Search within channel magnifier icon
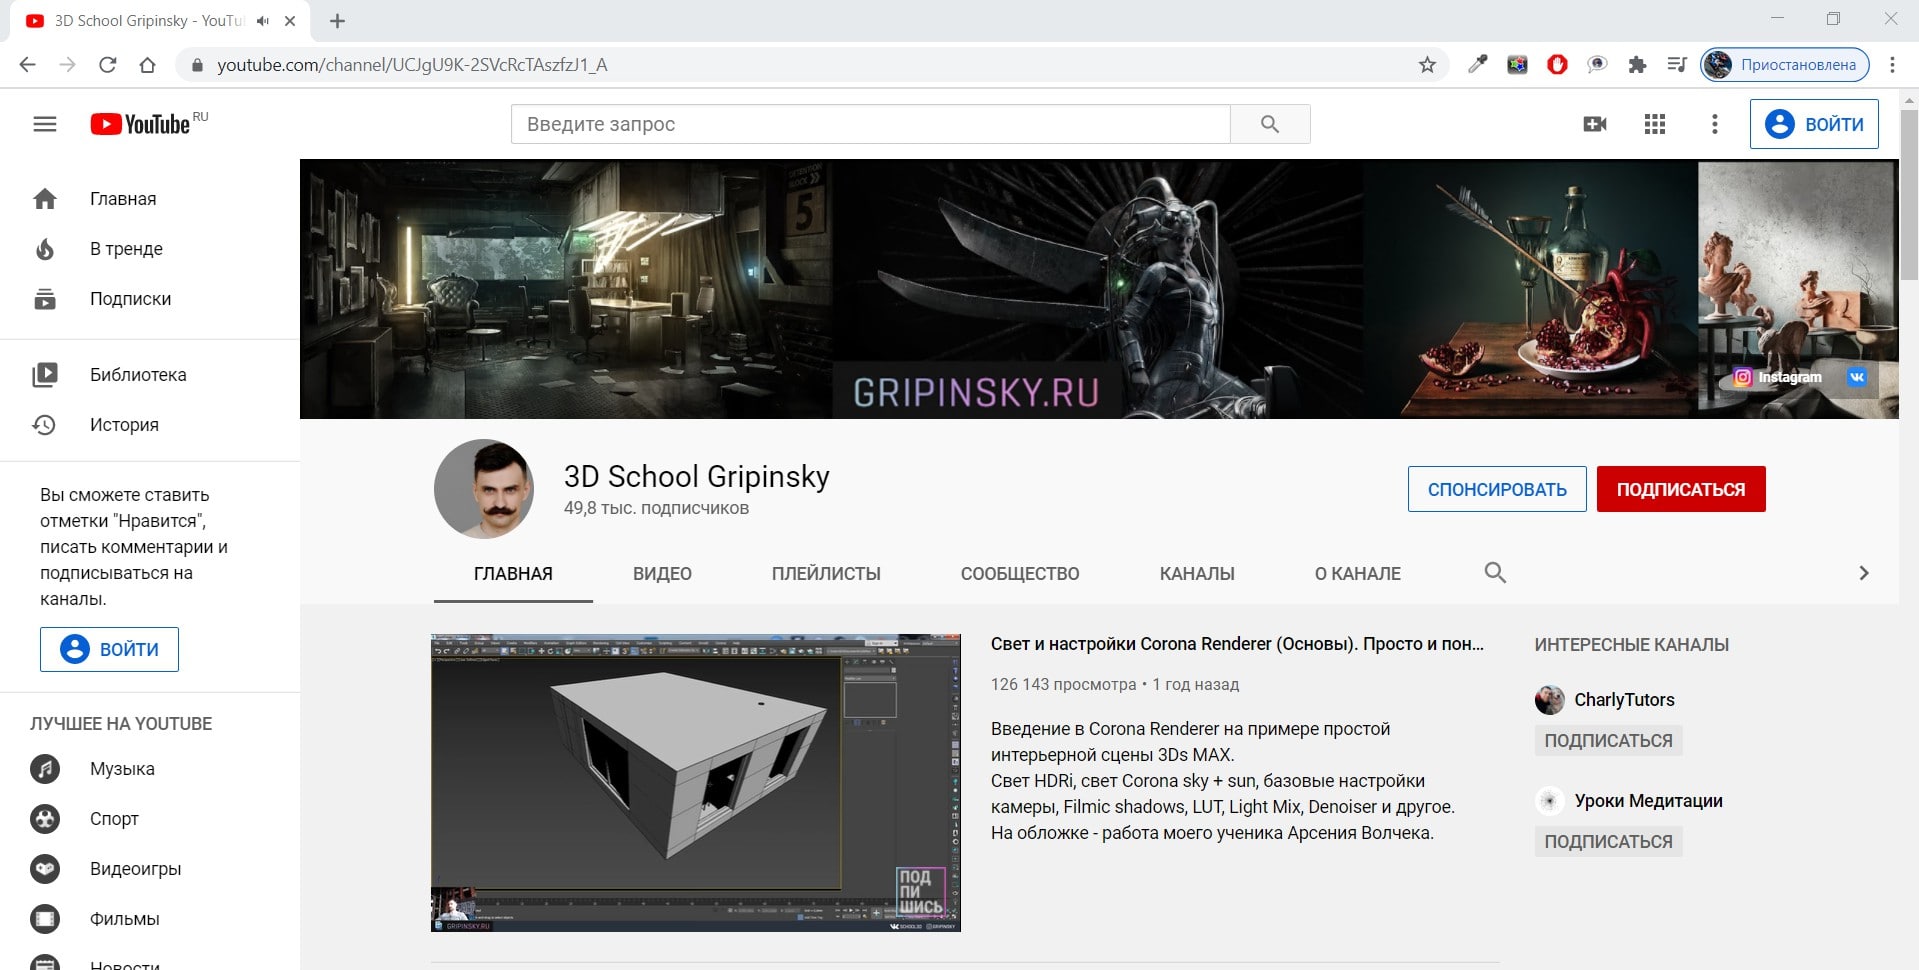 (x=1495, y=573)
